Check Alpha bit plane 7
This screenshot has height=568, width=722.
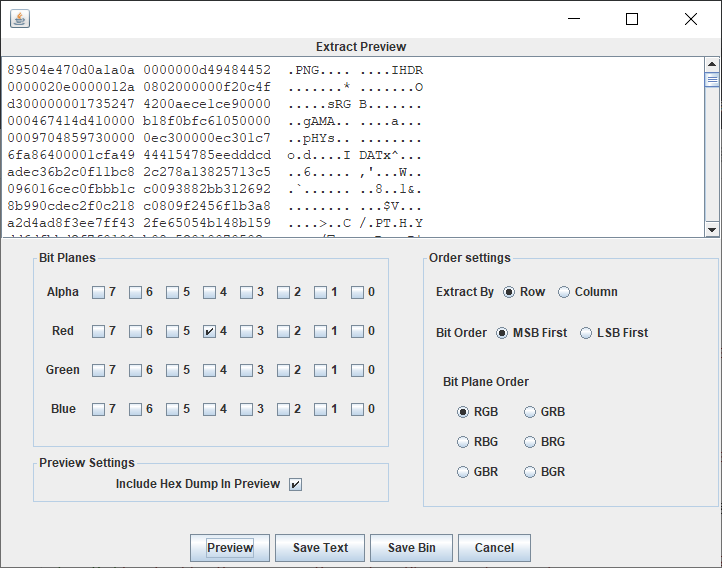pos(98,292)
